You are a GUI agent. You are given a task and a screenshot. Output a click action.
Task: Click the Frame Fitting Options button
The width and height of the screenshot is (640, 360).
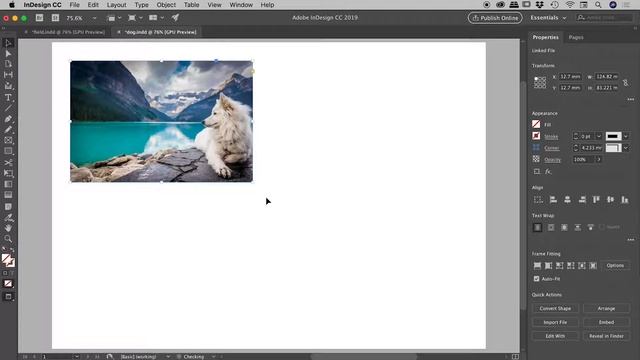point(615,266)
